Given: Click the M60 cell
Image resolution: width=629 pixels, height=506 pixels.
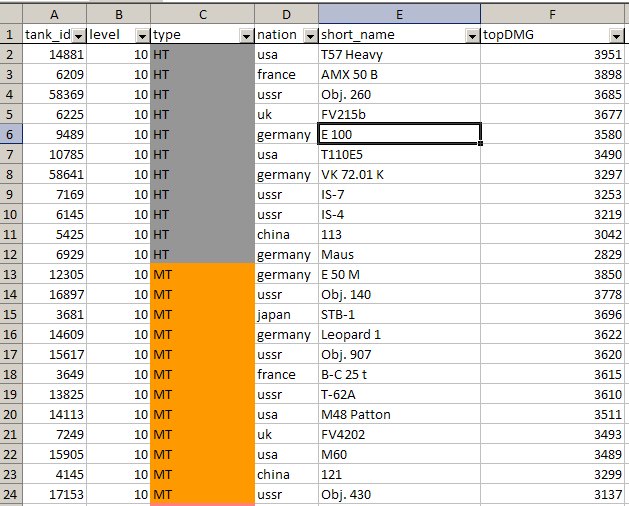Looking at the screenshot, I should (400, 454).
